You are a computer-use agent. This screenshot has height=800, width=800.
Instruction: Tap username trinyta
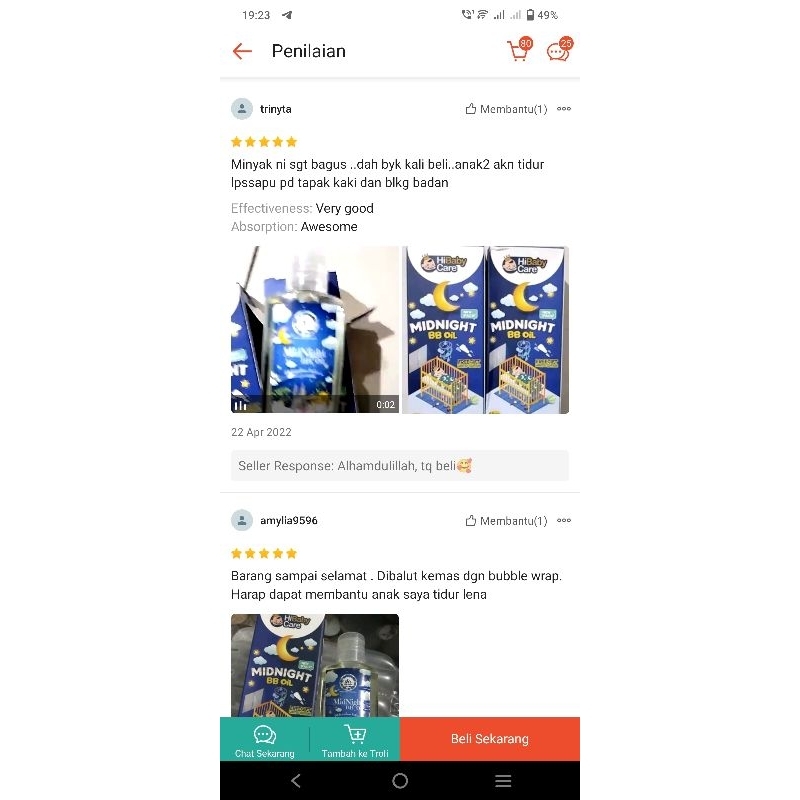(x=276, y=109)
